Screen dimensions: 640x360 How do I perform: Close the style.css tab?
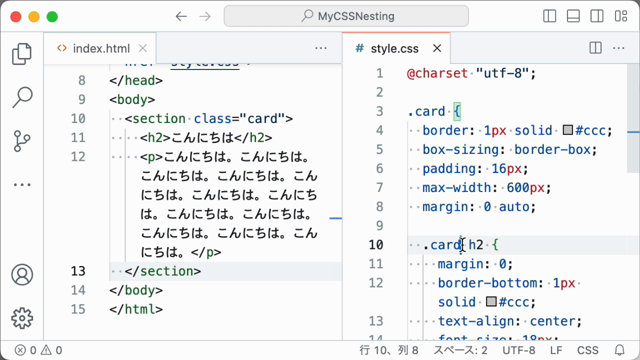pyautogui.click(x=437, y=48)
